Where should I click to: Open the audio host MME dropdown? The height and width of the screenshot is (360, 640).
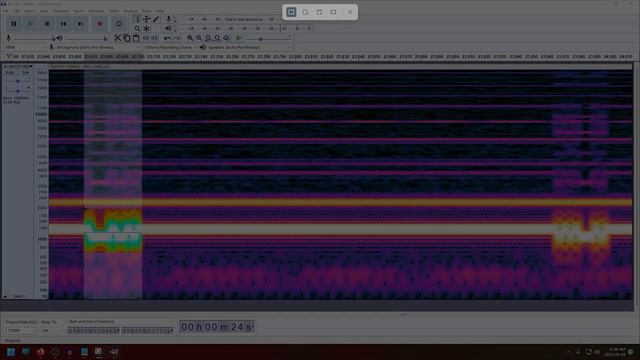click(x=24, y=47)
